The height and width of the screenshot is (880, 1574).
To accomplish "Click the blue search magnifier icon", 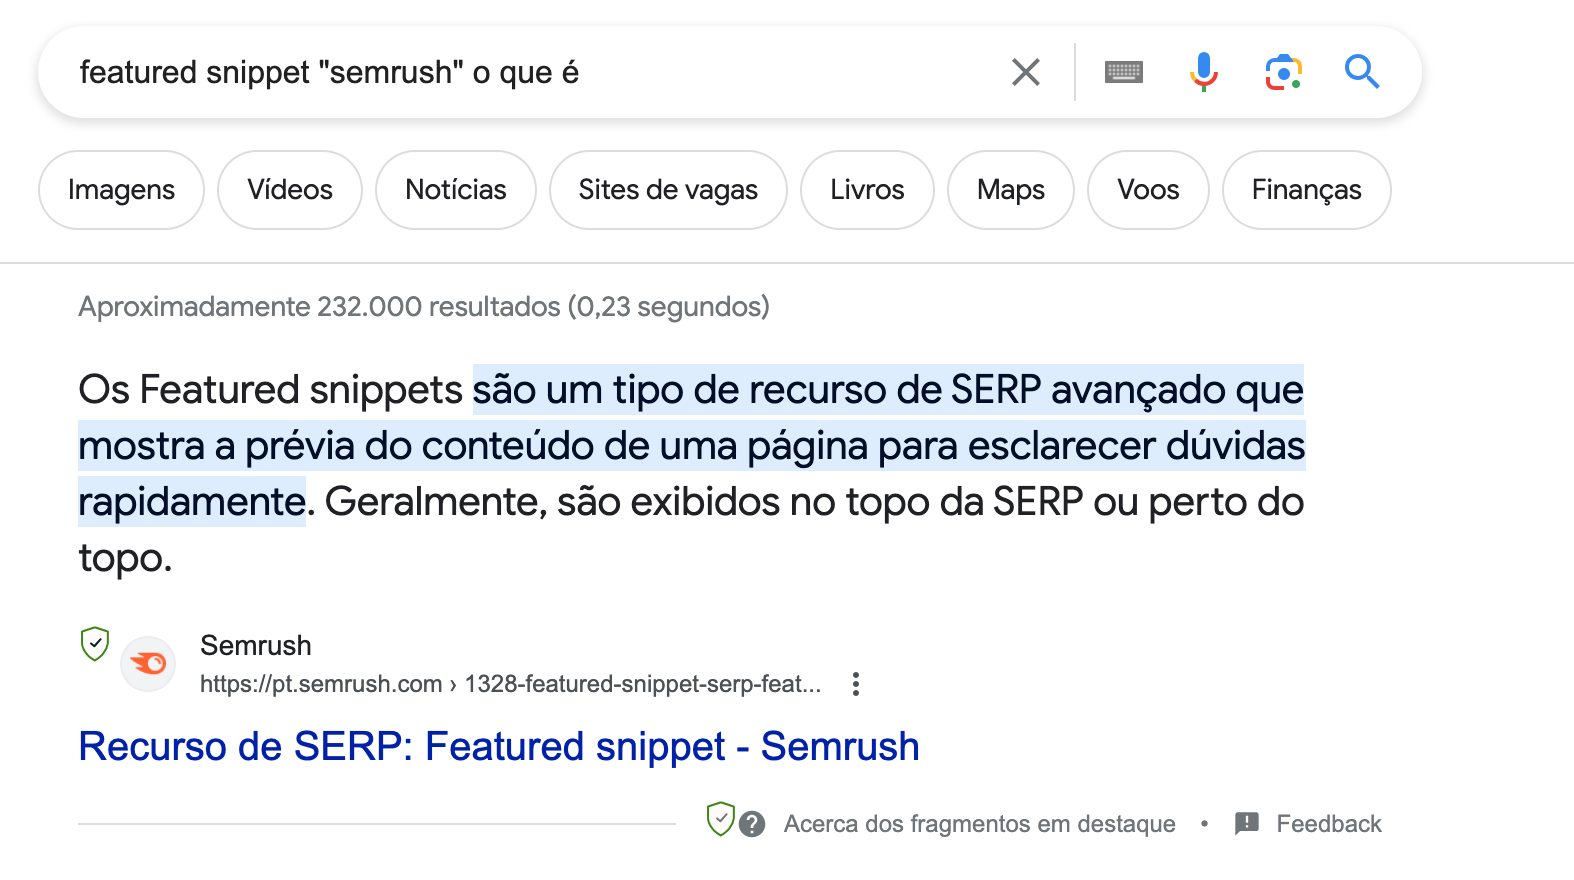I will pos(1362,71).
